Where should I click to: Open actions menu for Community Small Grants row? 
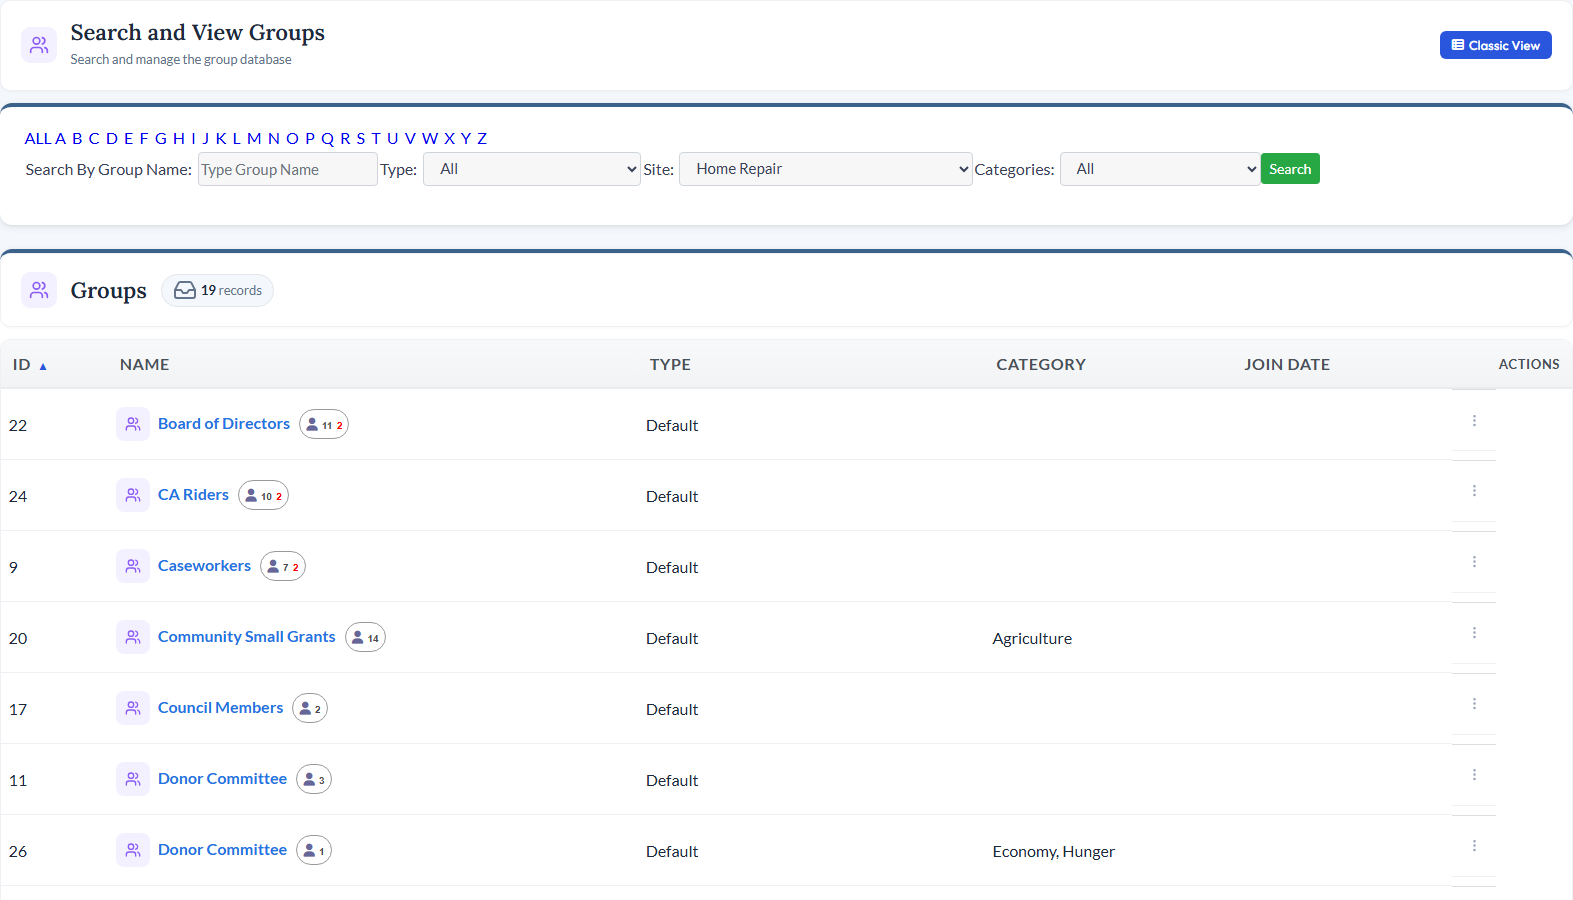pyautogui.click(x=1474, y=633)
